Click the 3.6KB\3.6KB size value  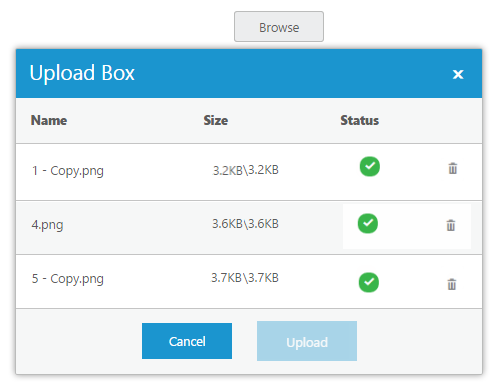[x=245, y=224]
